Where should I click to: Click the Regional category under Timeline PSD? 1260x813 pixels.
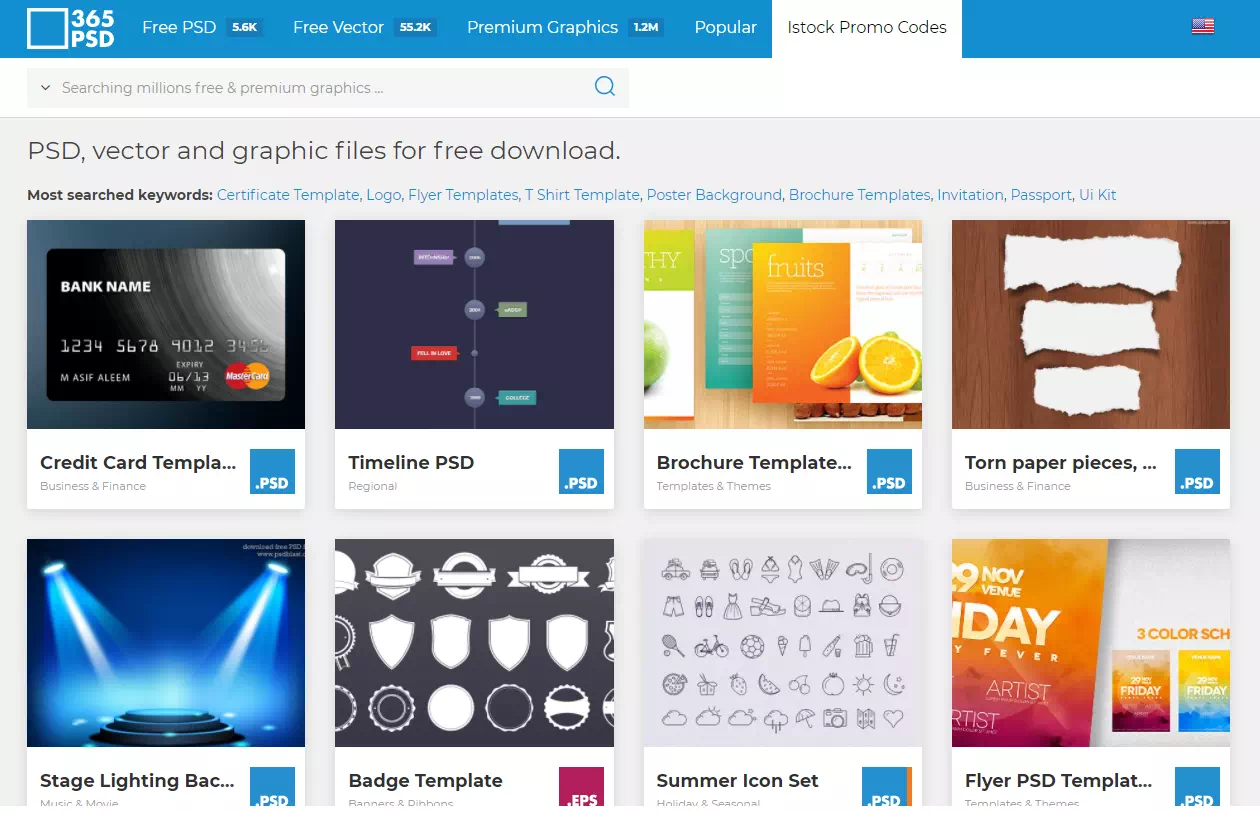pos(373,486)
